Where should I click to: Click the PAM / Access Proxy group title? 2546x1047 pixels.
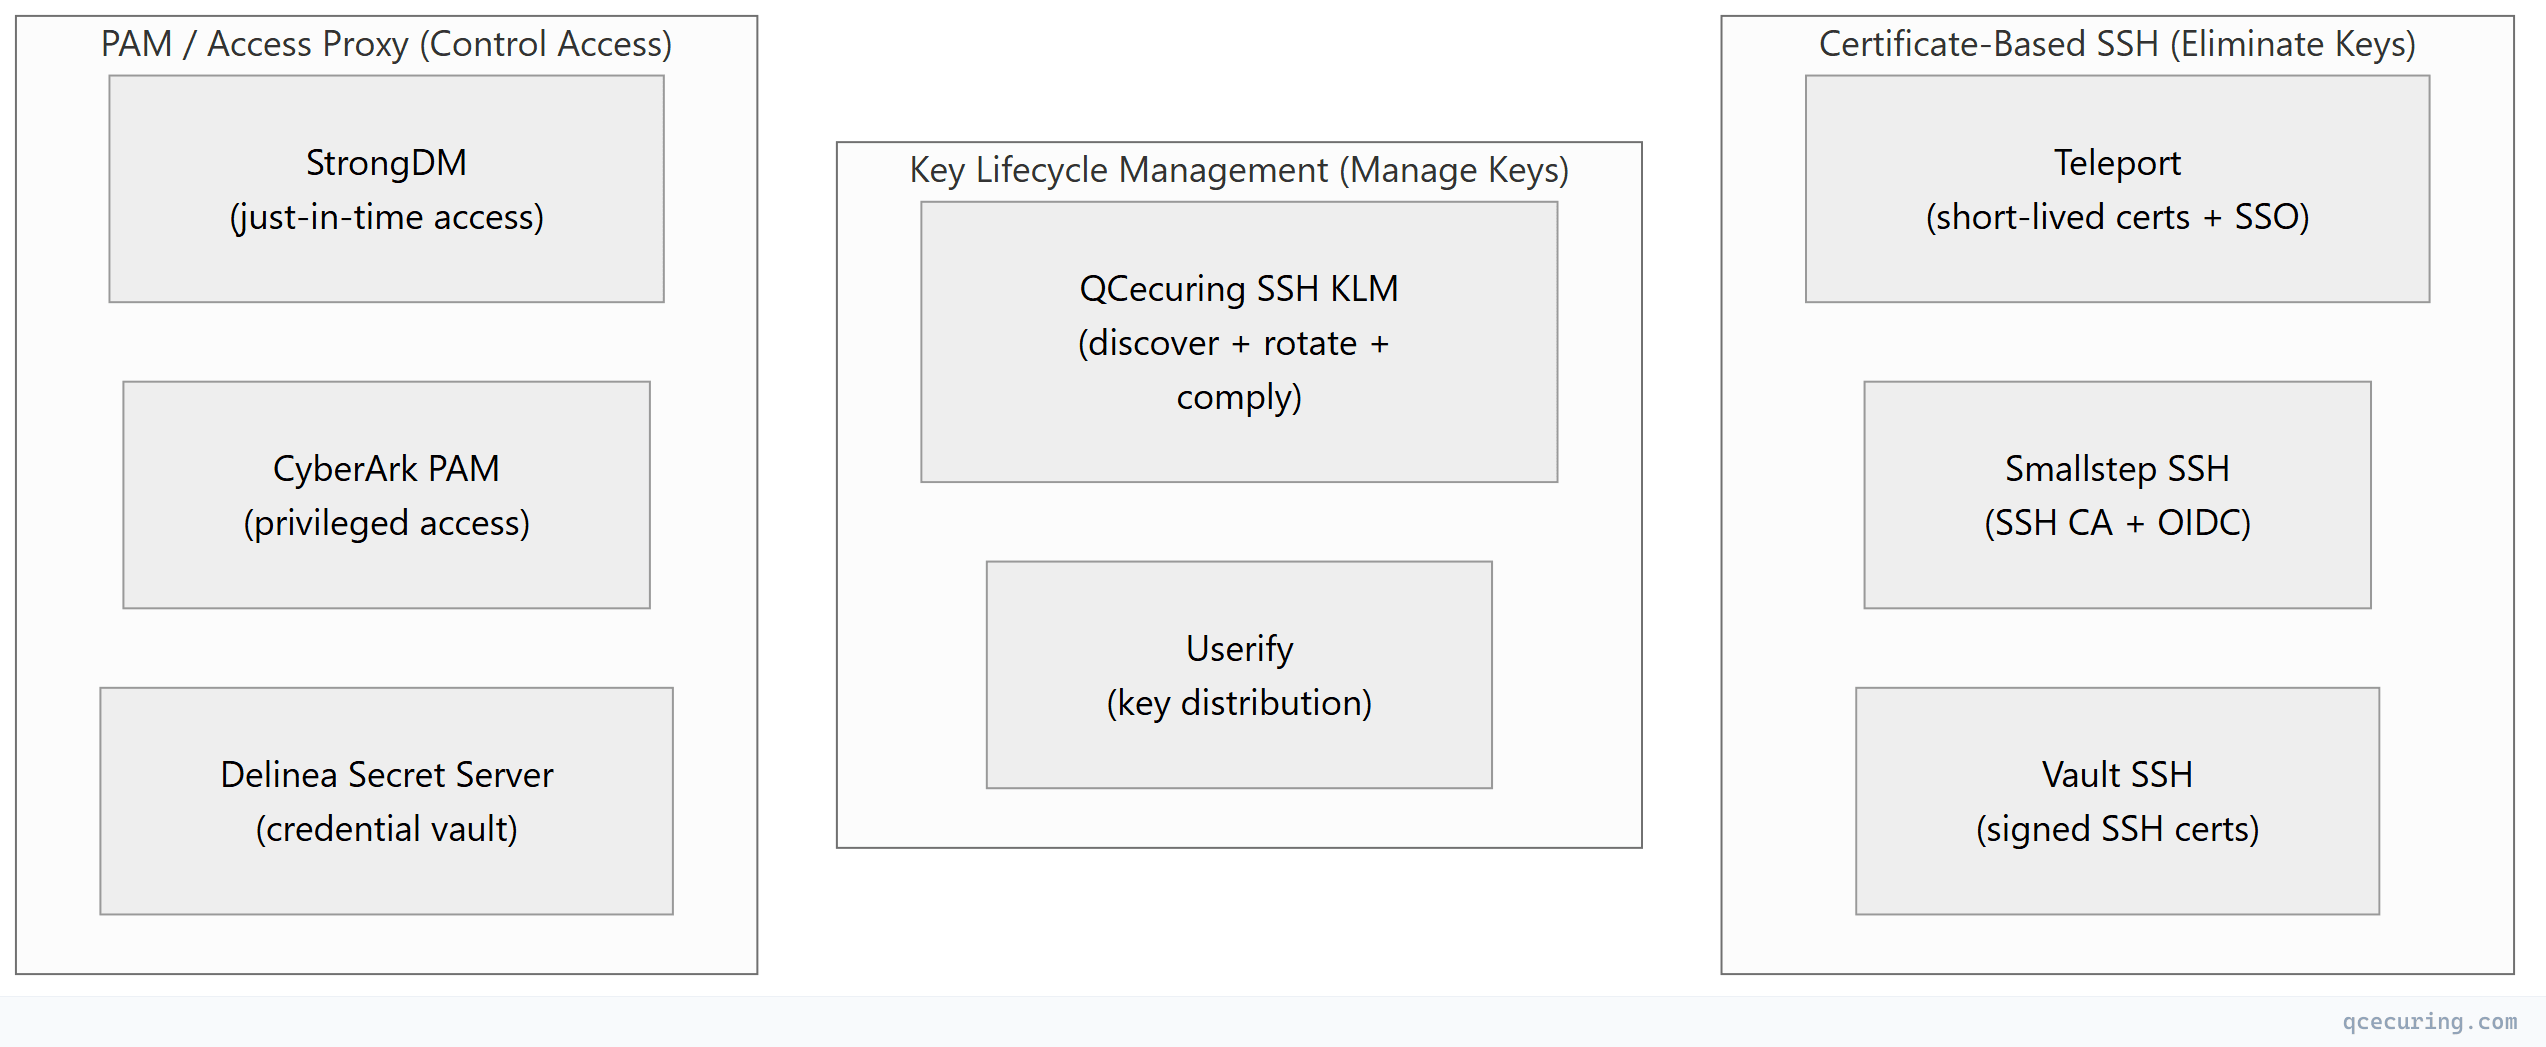(x=386, y=44)
